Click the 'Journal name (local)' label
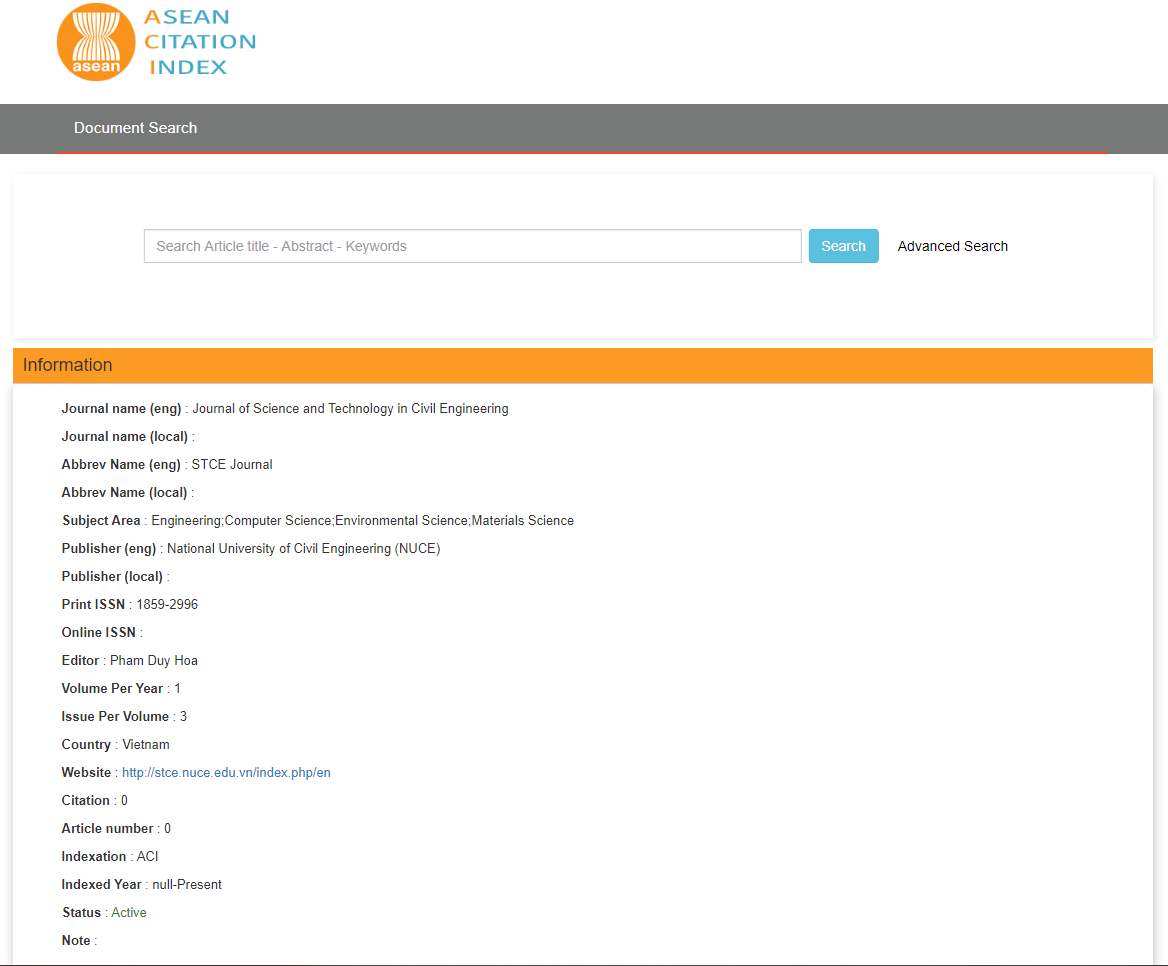The width and height of the screenshot is (1168, 966). (124, 436)
